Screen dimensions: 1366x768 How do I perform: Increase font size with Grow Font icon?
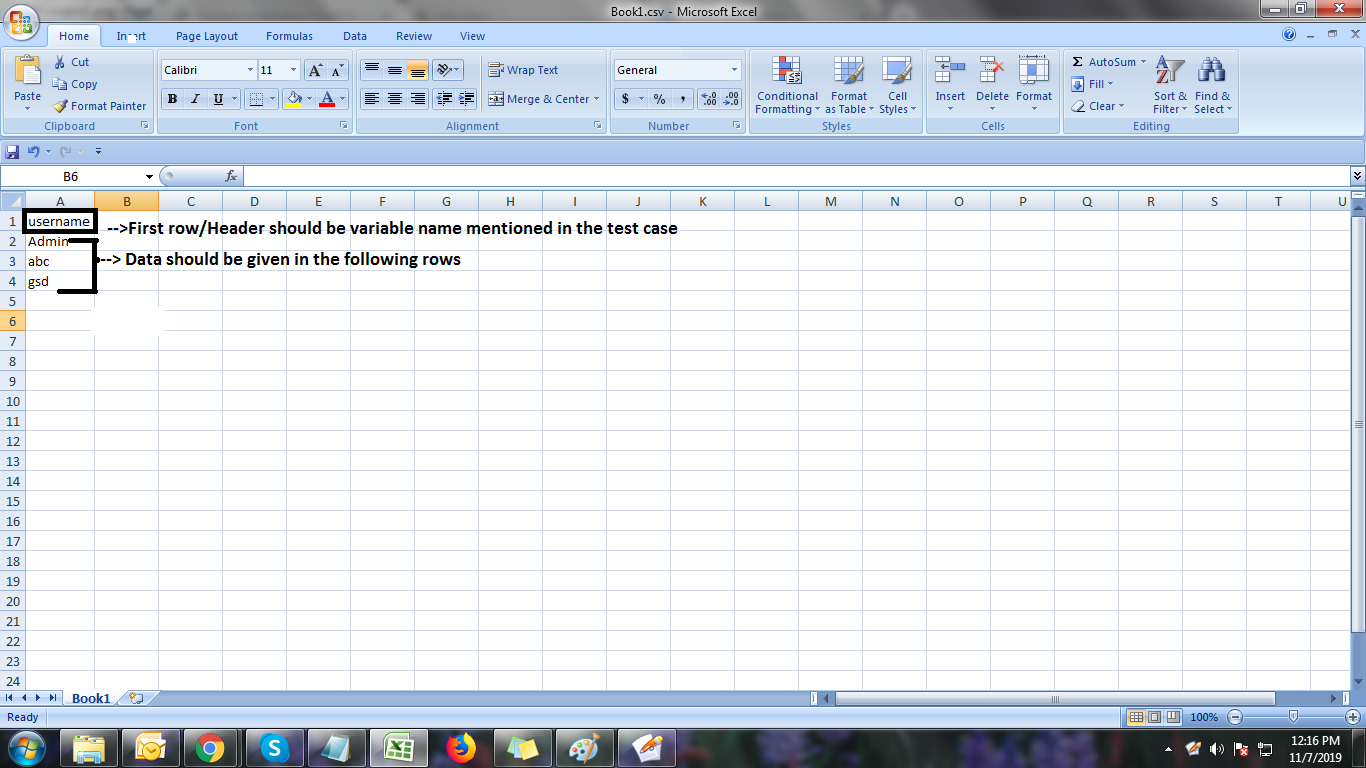point(315,70)
